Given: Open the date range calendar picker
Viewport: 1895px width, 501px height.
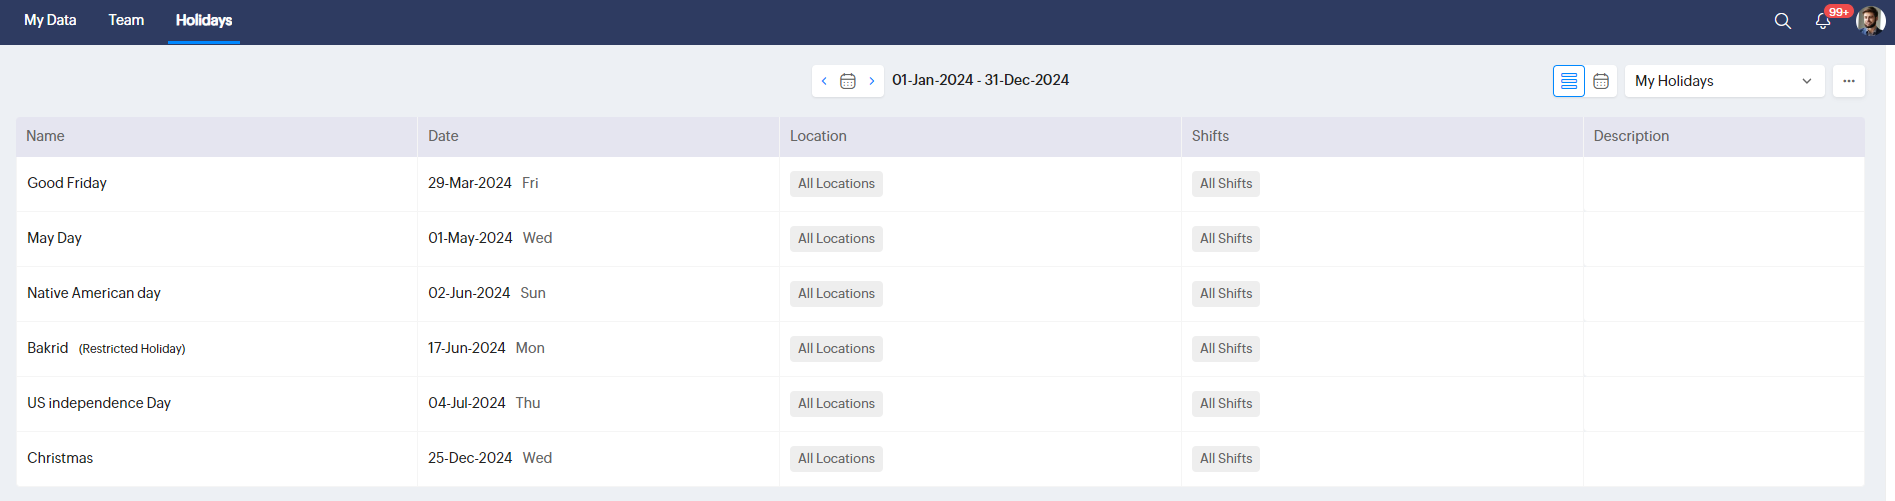Looking at the screenshot, I should click(848, 81).
